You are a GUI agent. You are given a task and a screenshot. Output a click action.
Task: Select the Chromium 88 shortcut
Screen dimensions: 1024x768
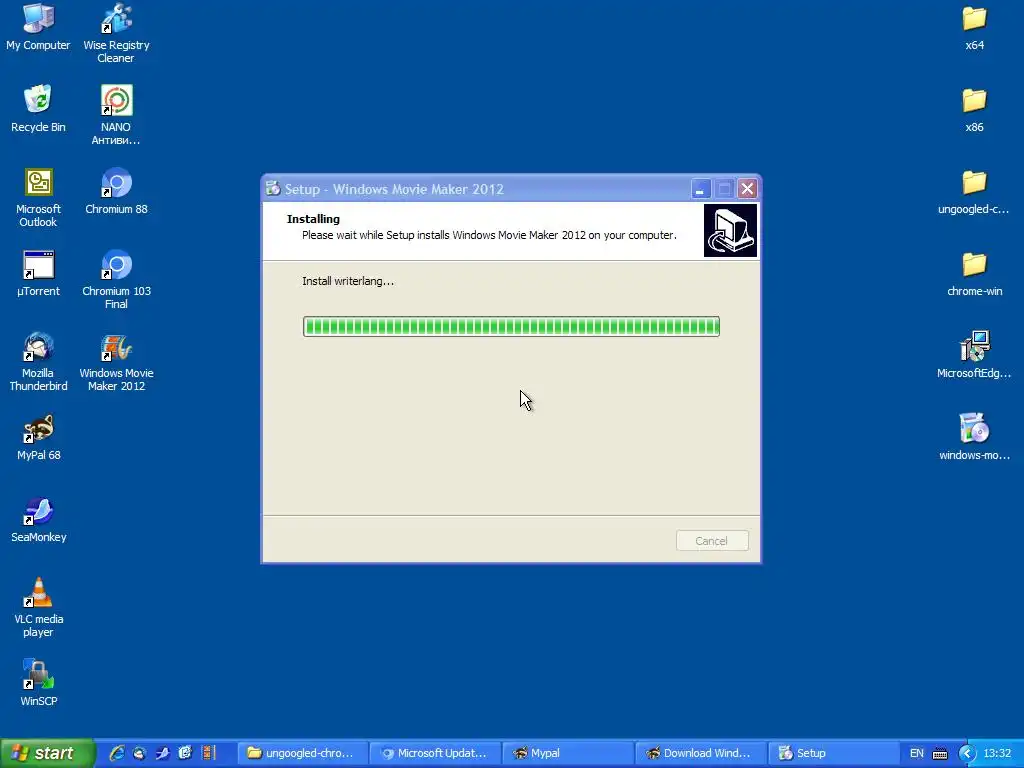click(x=116, y=191)
